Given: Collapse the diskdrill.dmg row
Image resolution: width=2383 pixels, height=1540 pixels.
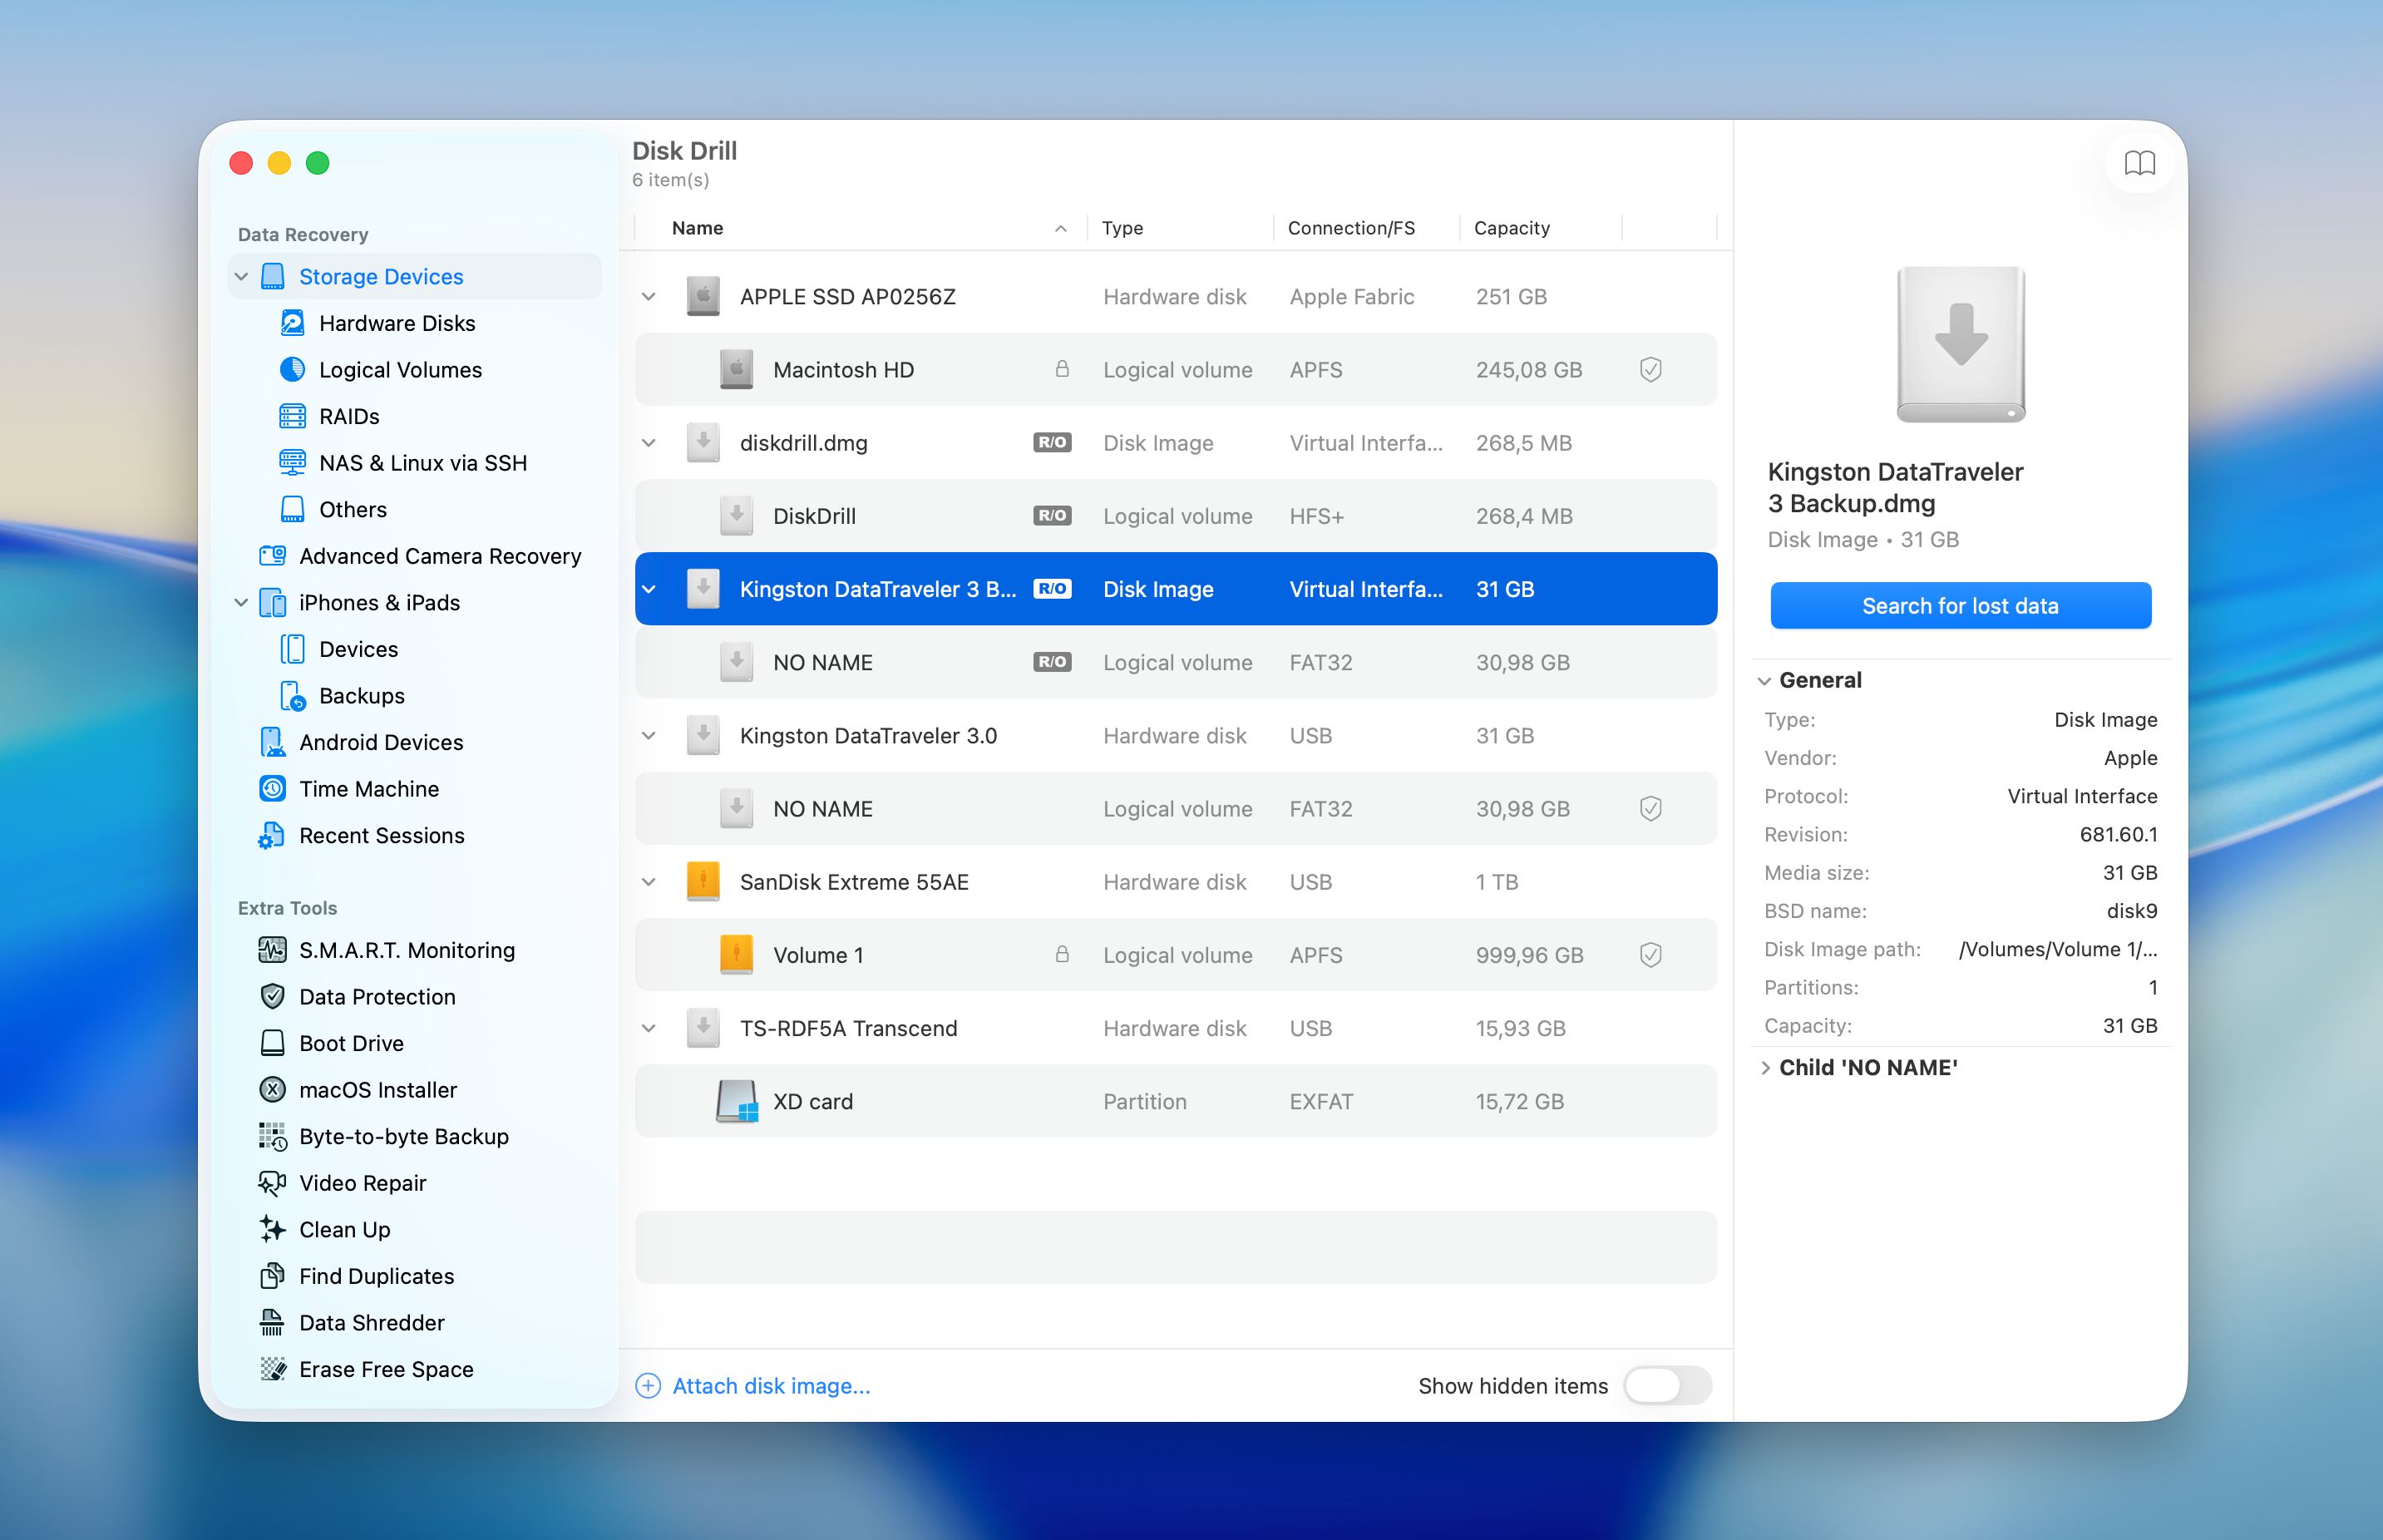Looking at the screenshot, I should pos(649,443).
